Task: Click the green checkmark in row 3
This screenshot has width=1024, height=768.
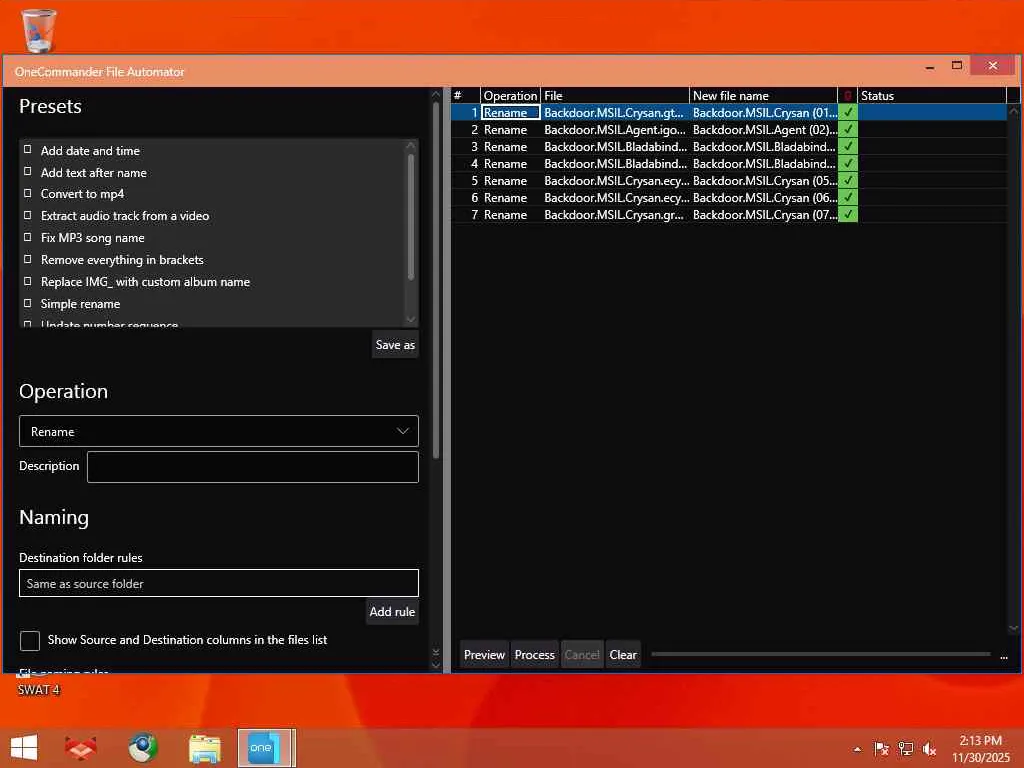Action: [848, 146]
